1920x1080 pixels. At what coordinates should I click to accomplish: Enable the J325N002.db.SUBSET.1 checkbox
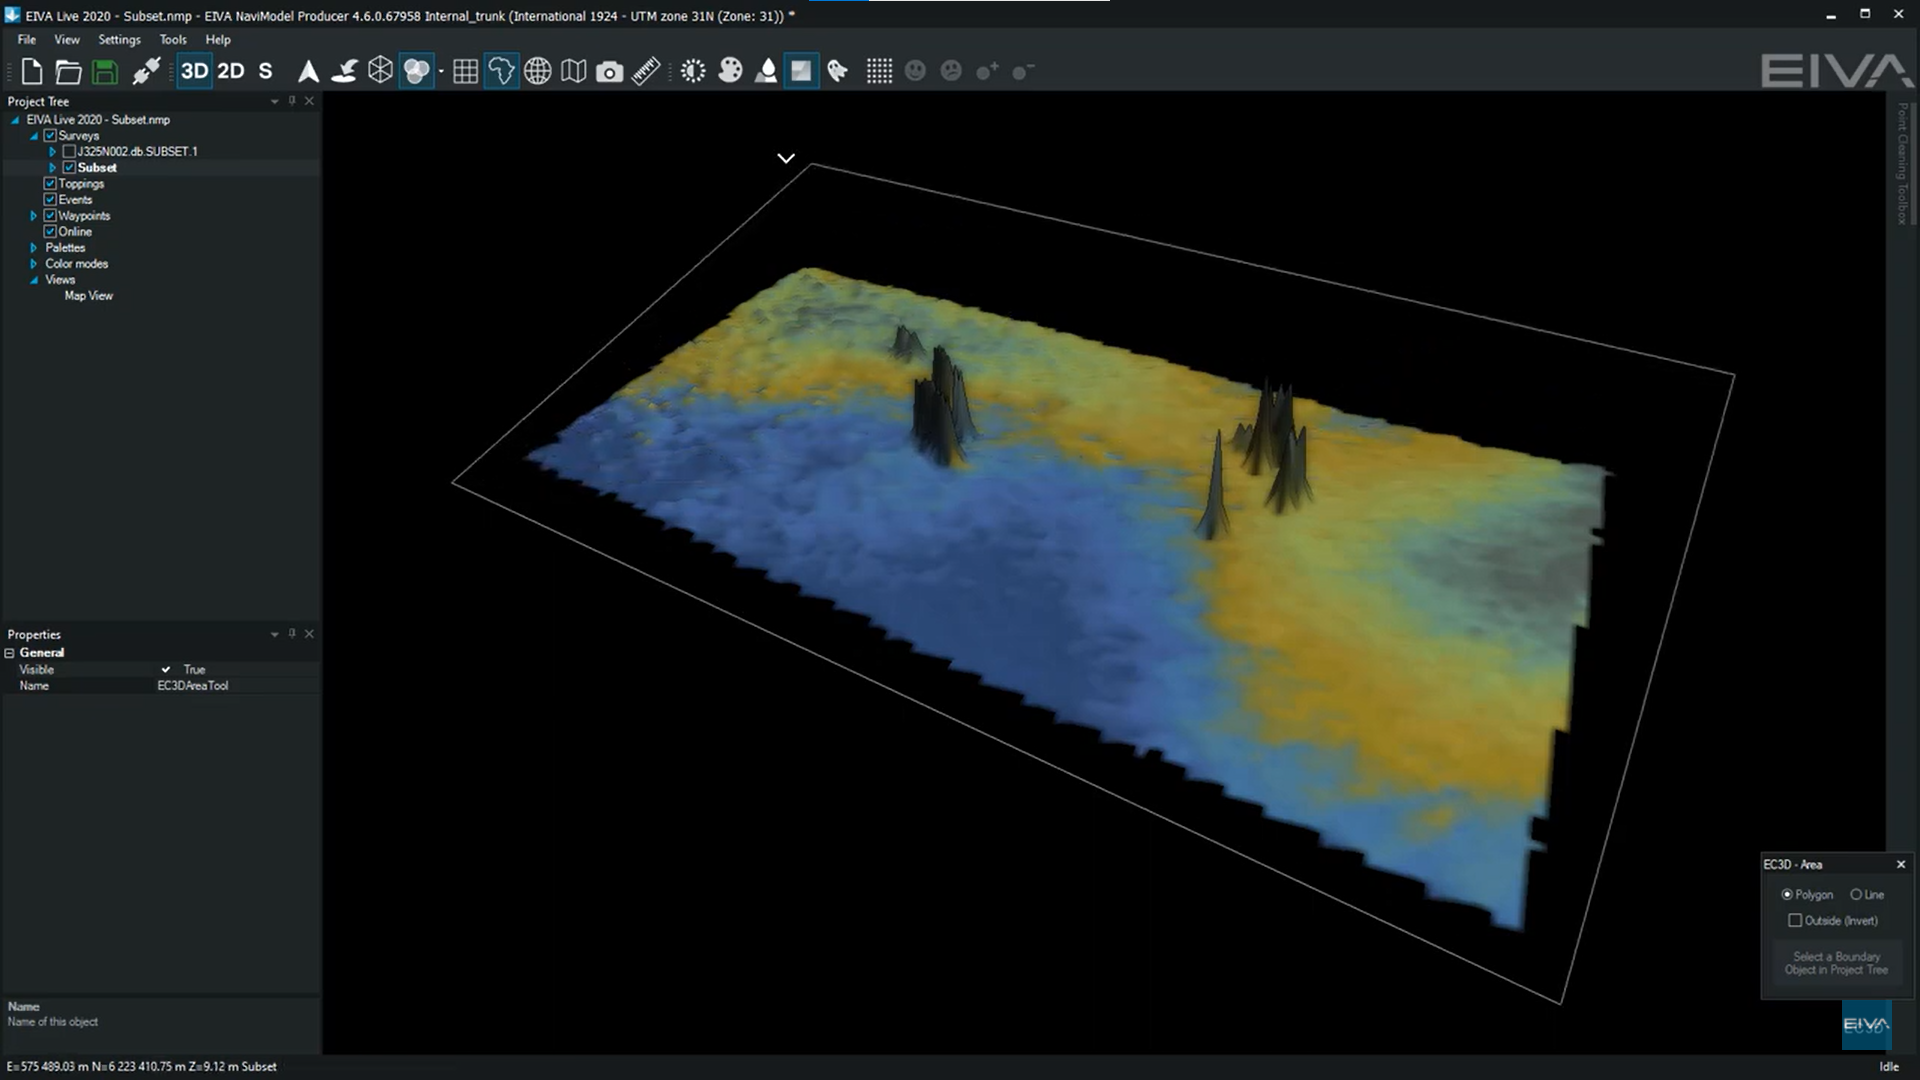click(69, 152)
